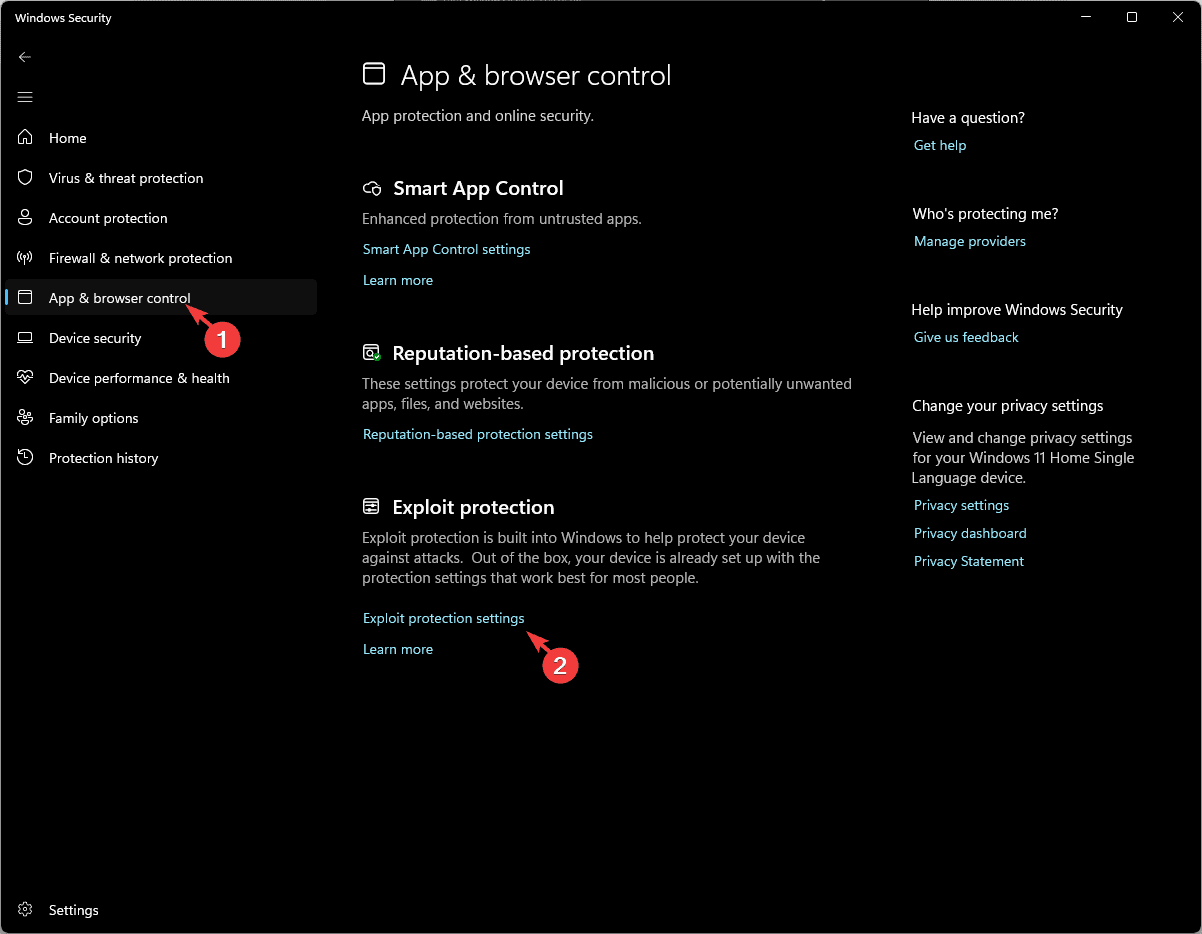Click Get help under Have a question
1202x934 pixels.
click(x=939, y=145)
